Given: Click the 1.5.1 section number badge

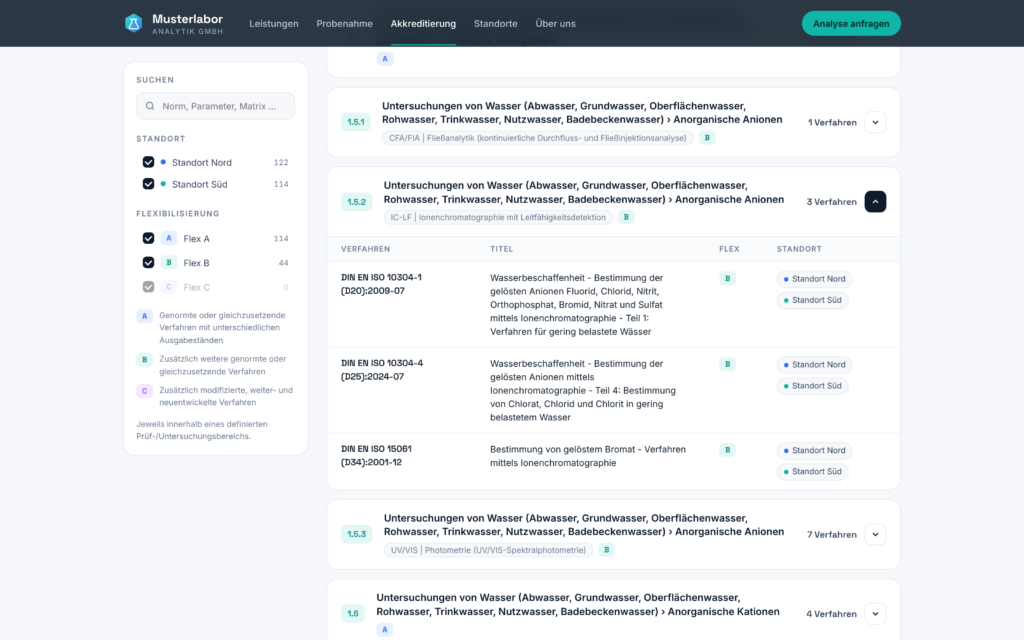Looking at the screenshot, I should [x=355, y=122].
